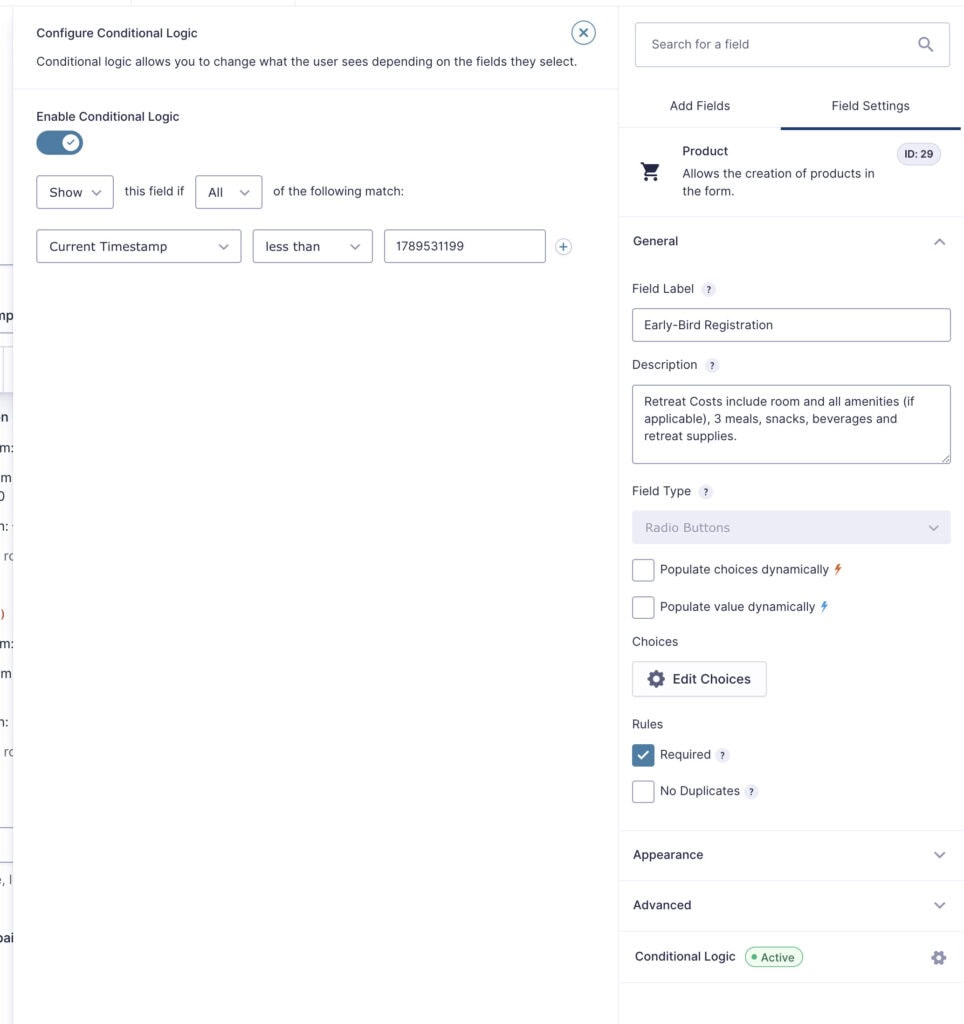The width and height of the screenshot is (964, 1024).
Task: Expand the Appearance section
Action: tap(790, 855)
